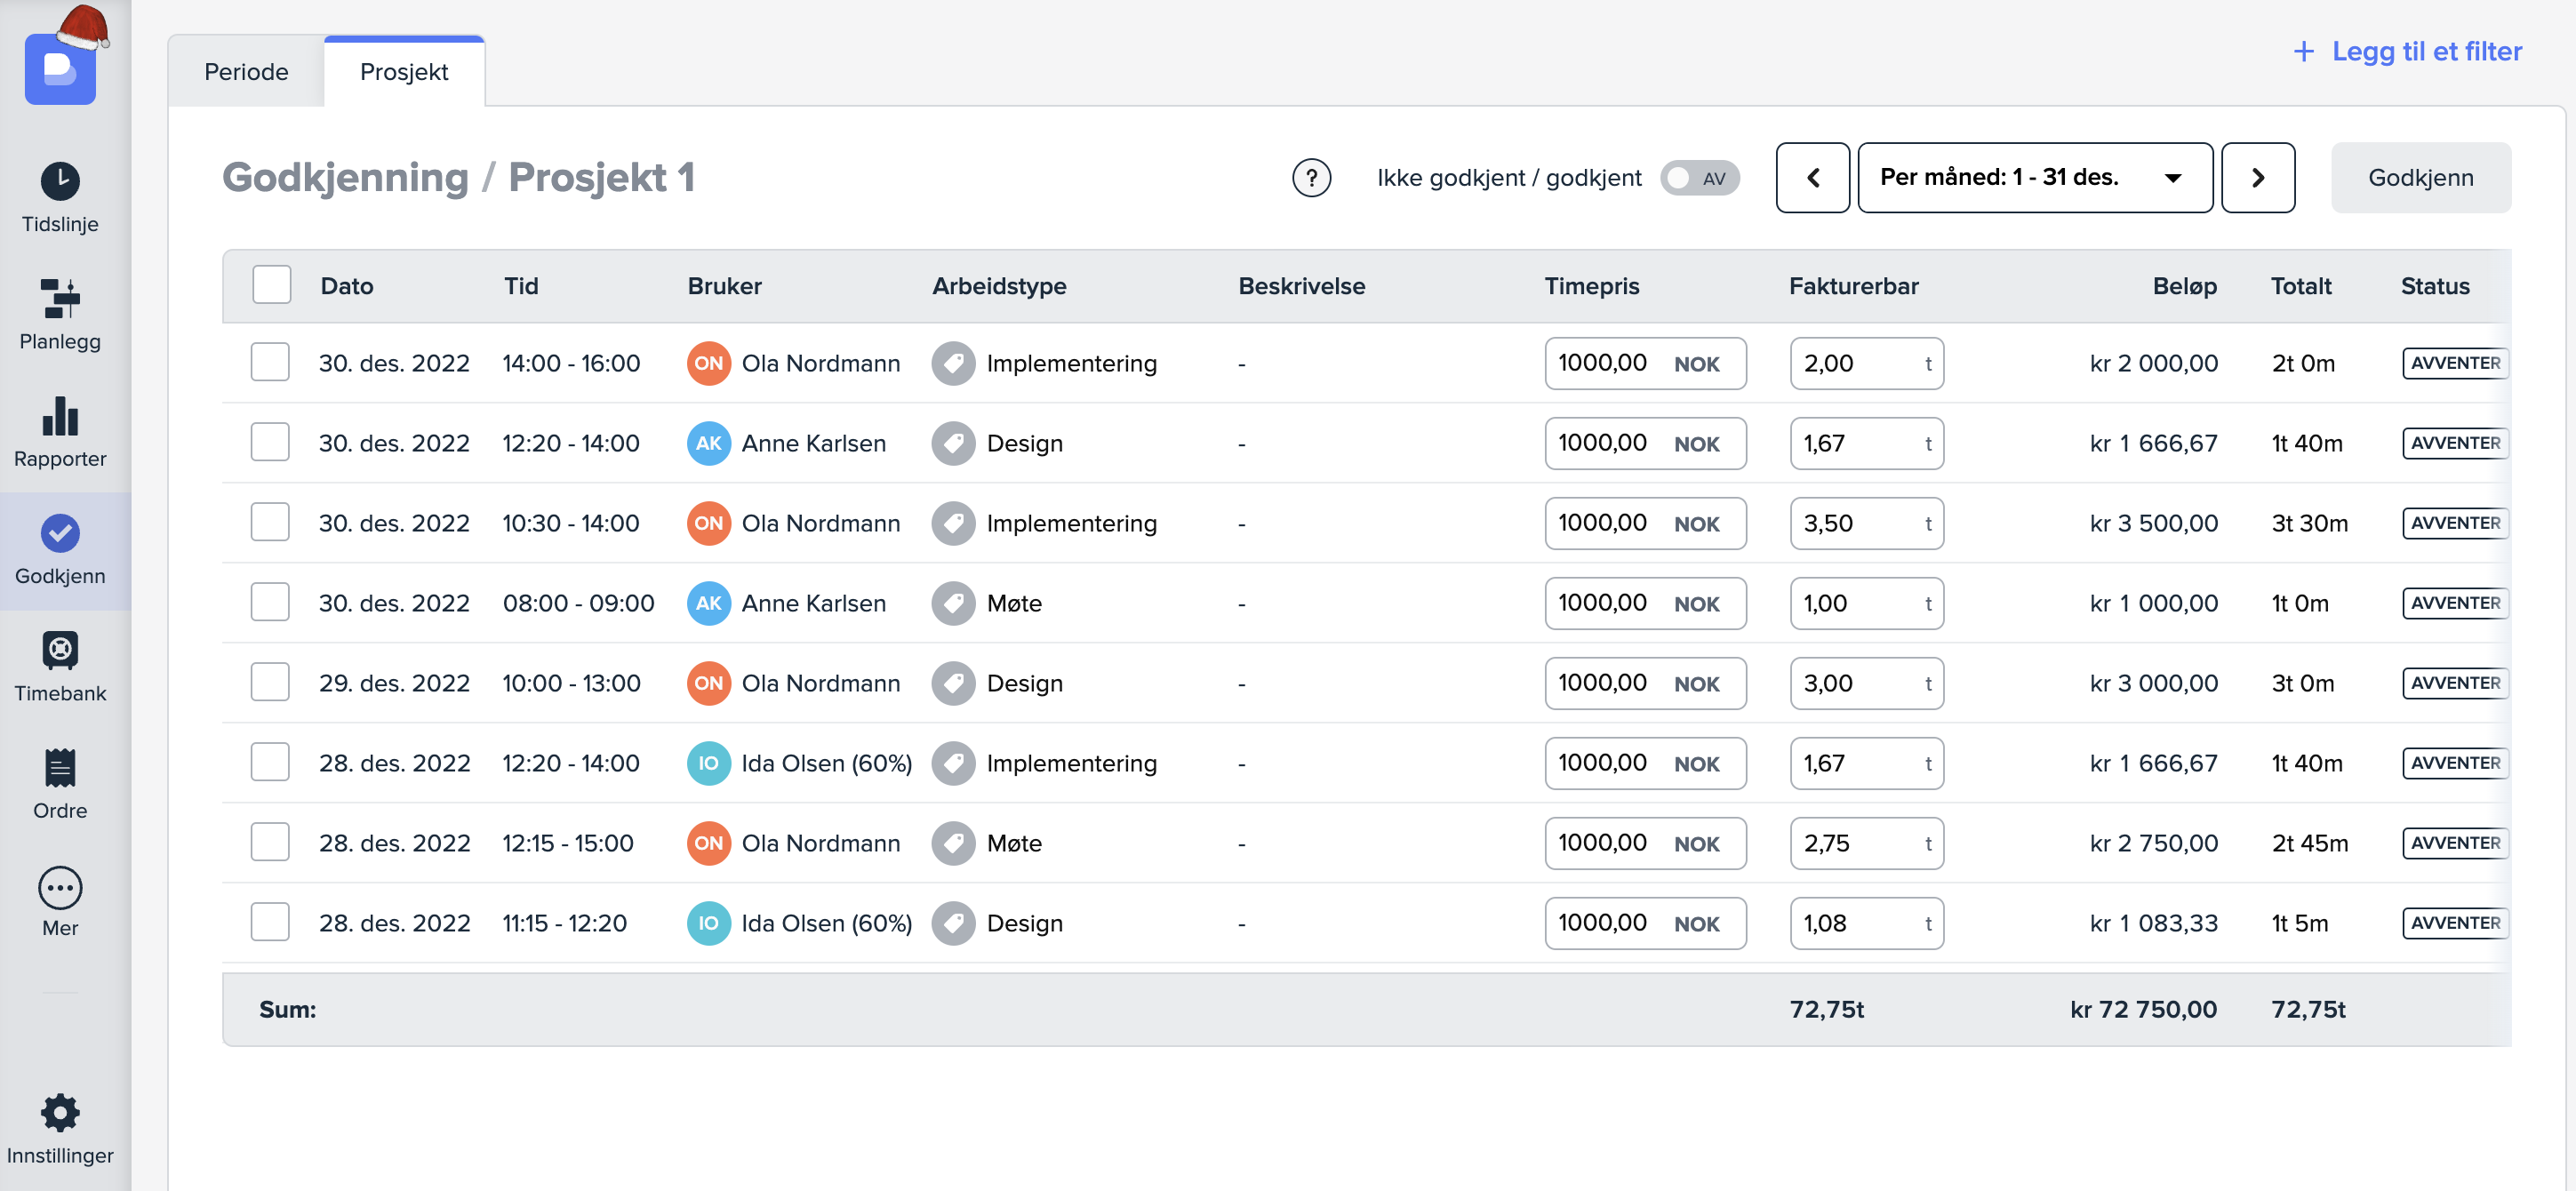Go to previous month with left chevron
Screen dimensions: 2576x1191
point(1812,178)
